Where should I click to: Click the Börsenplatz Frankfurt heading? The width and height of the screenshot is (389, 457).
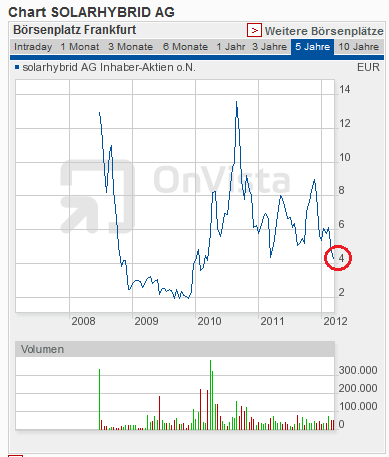tap(75, 30)
